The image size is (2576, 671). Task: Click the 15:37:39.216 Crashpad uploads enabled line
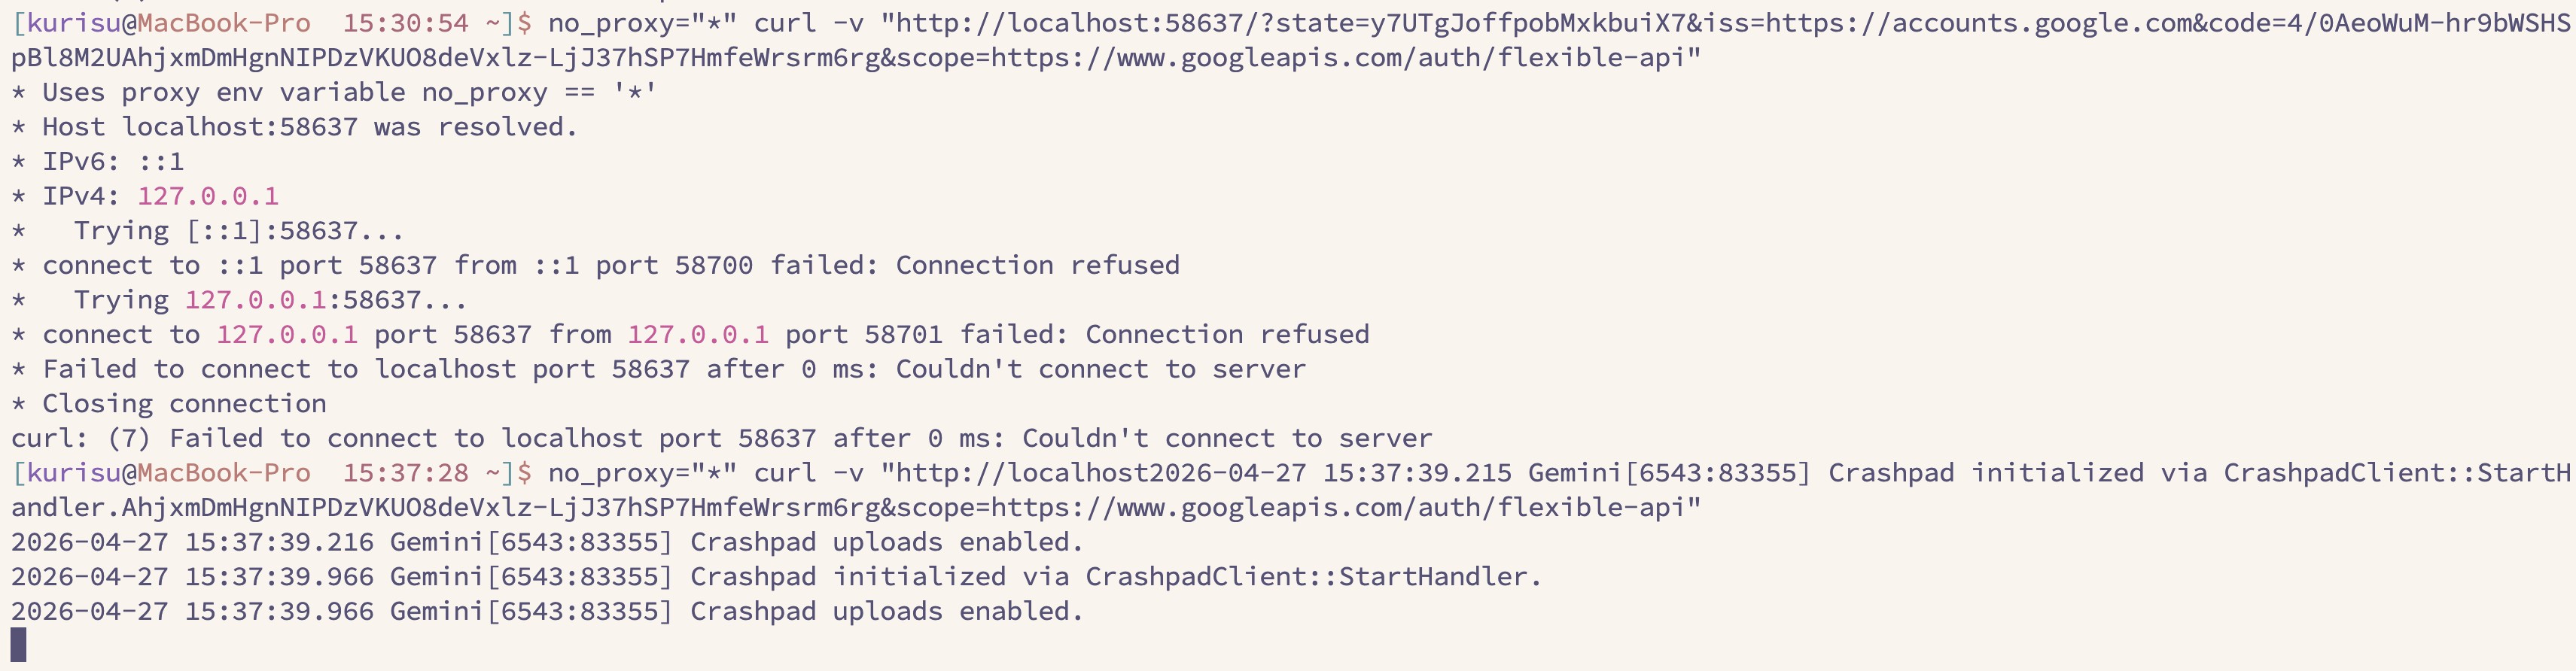[546, 542]
